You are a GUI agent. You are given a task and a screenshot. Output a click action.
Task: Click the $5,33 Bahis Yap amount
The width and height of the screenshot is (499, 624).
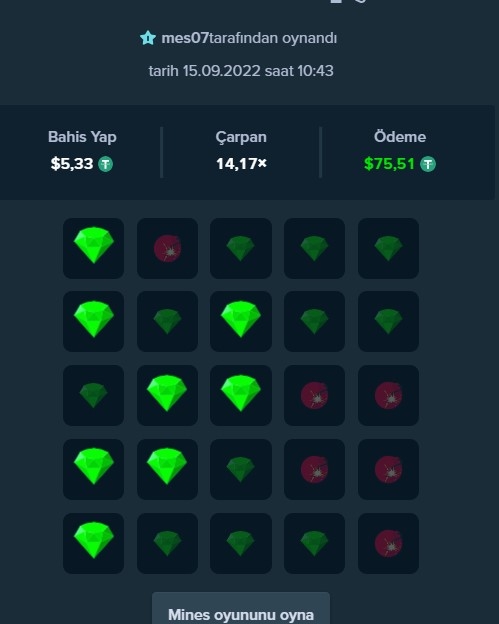pyautogui.click(x=72, y=164)
